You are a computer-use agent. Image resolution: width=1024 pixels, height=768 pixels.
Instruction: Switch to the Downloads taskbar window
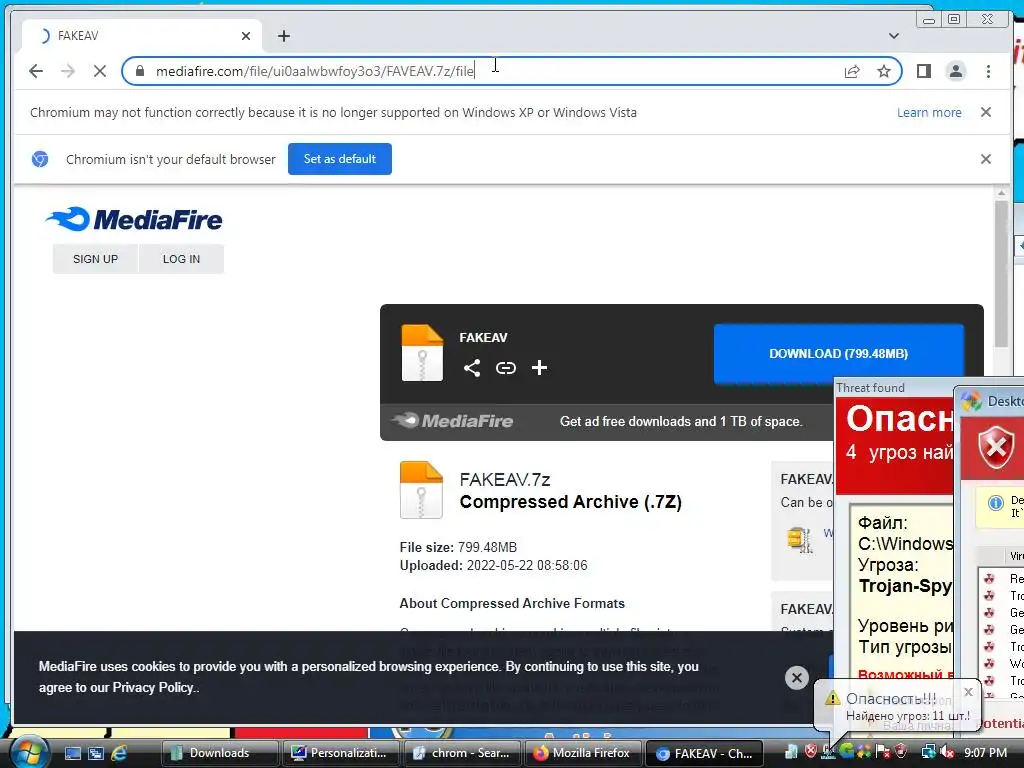(220, 753)
